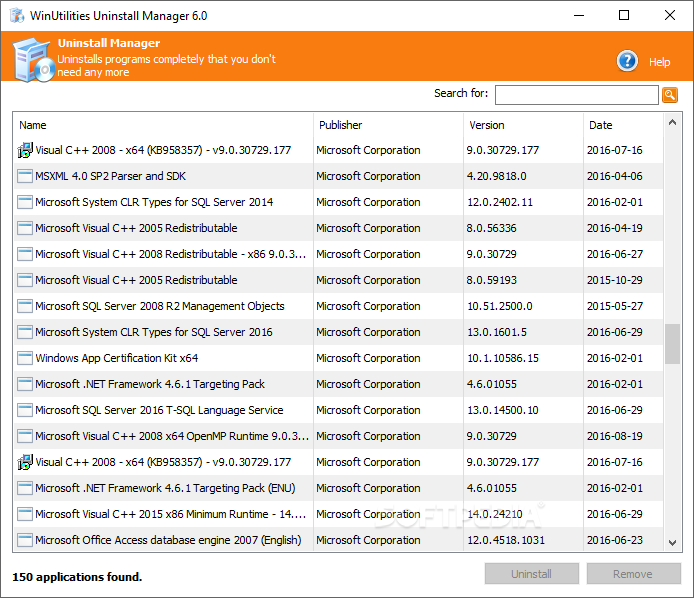Click icon of MSXML 4.0 SP2 Parser row

click(25, 176)
